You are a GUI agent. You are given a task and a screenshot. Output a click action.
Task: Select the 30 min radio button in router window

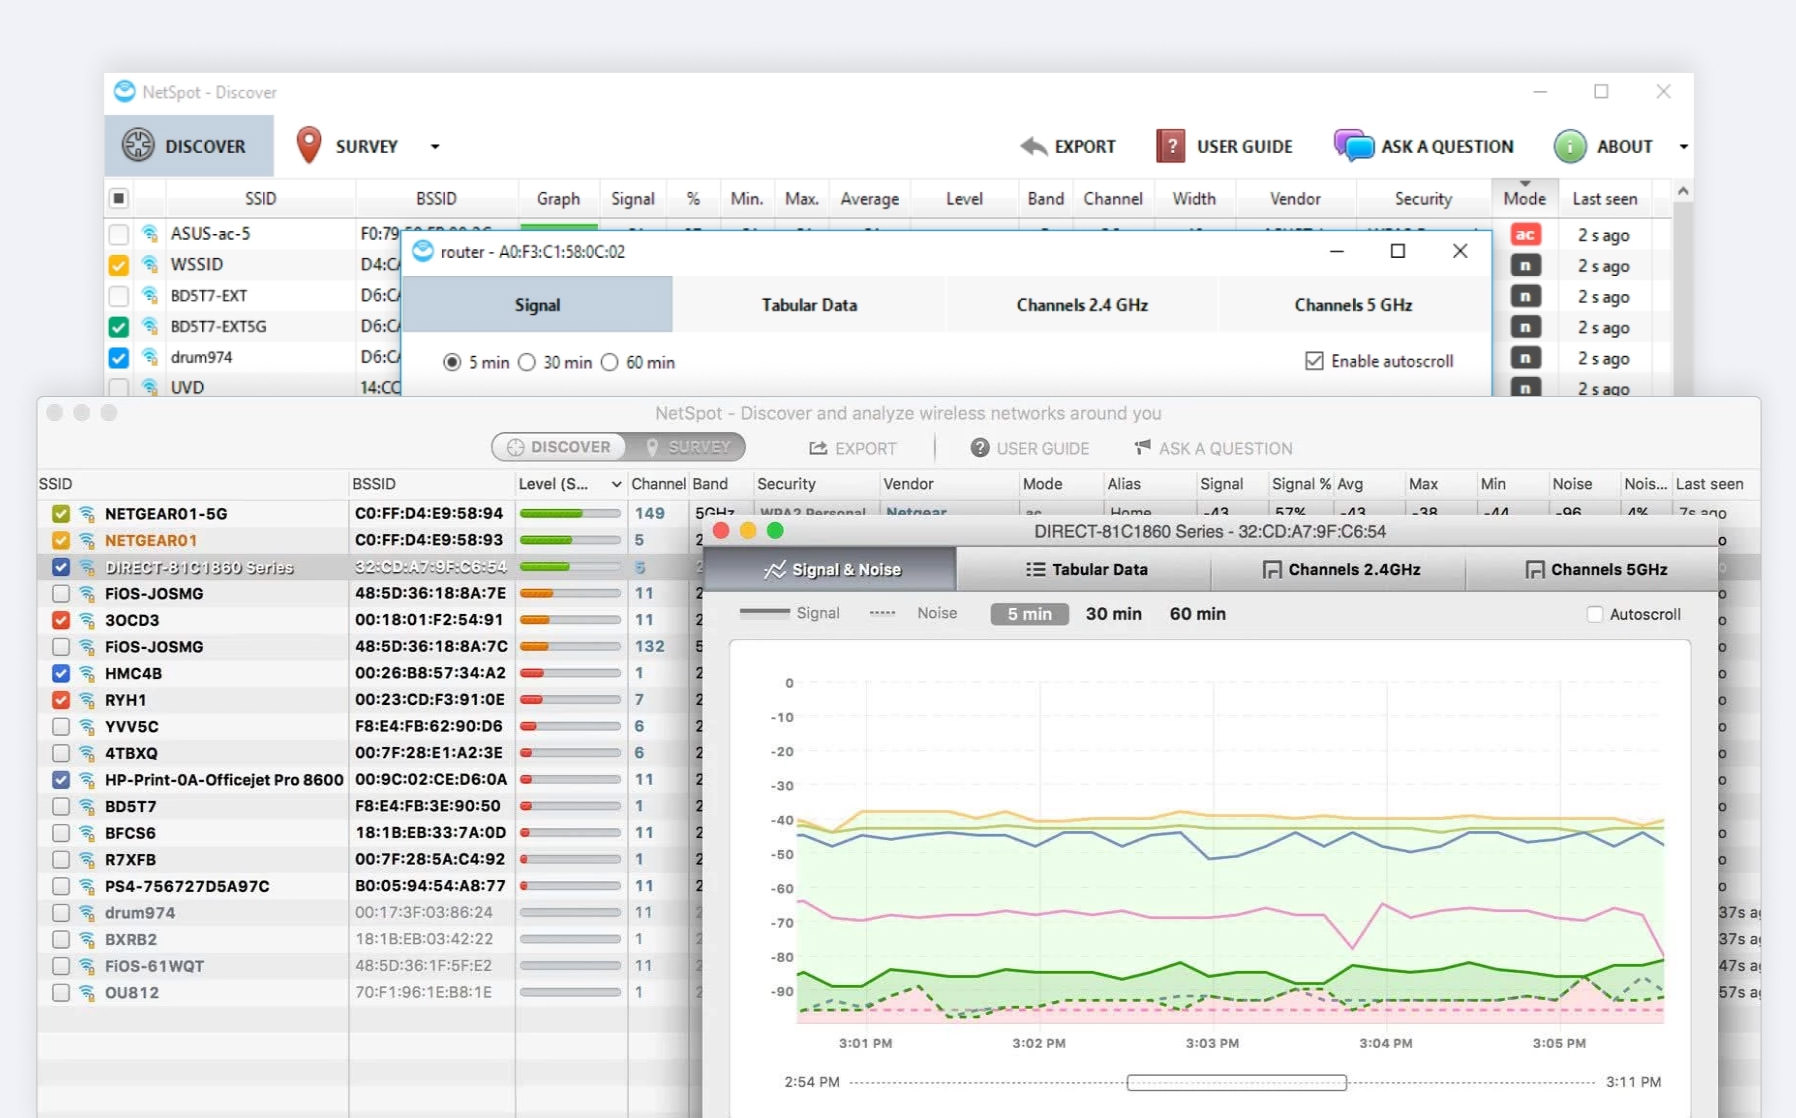[x=527, y=362]
